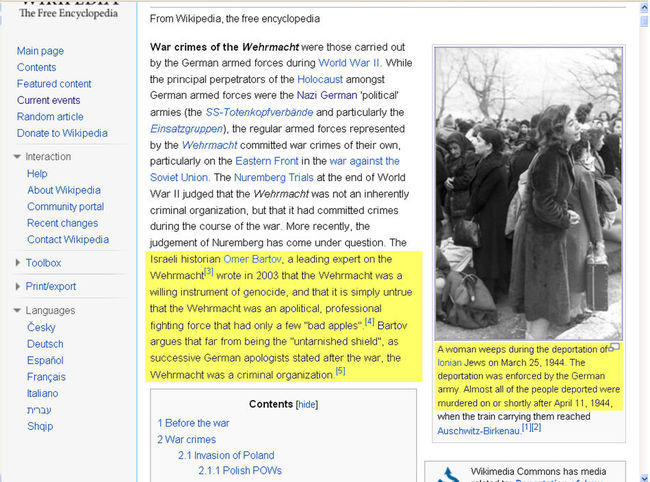Jump to section 2.1.1 Polish POWs
The width and height of the screenshot is (650, 482).
(x=240, y=470)
